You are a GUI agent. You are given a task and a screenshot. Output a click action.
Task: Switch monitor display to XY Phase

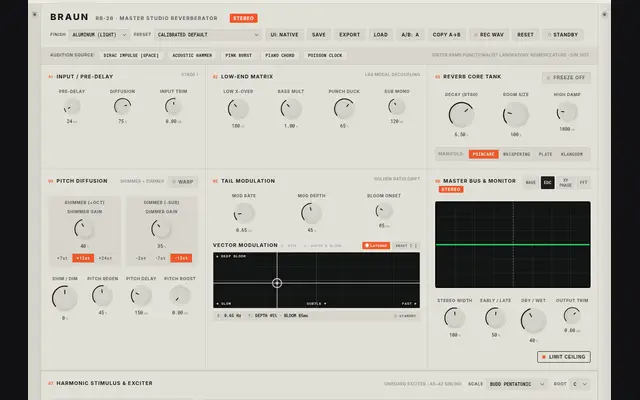565,182
